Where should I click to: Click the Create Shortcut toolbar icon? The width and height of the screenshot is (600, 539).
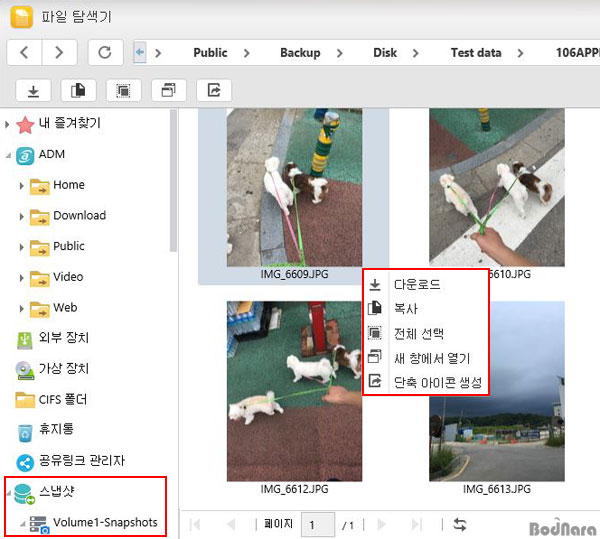(214, 91)
